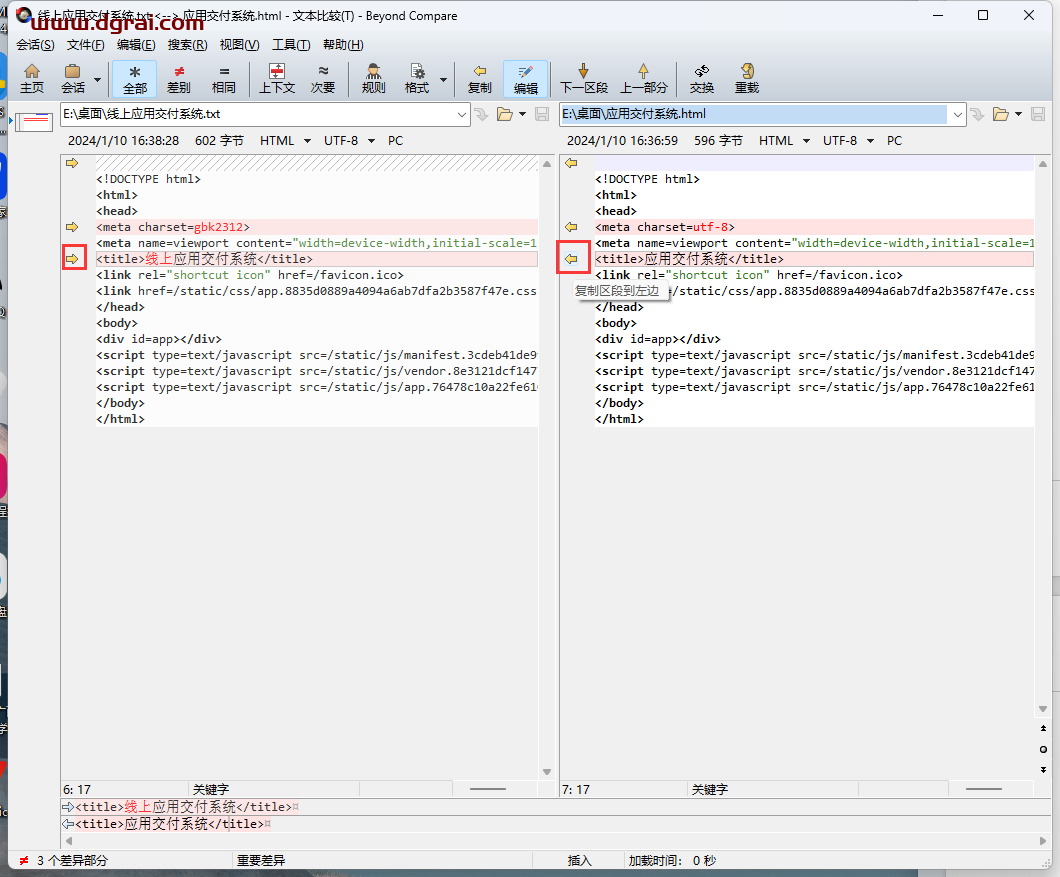Open the 规则 rules dialog

373,78
